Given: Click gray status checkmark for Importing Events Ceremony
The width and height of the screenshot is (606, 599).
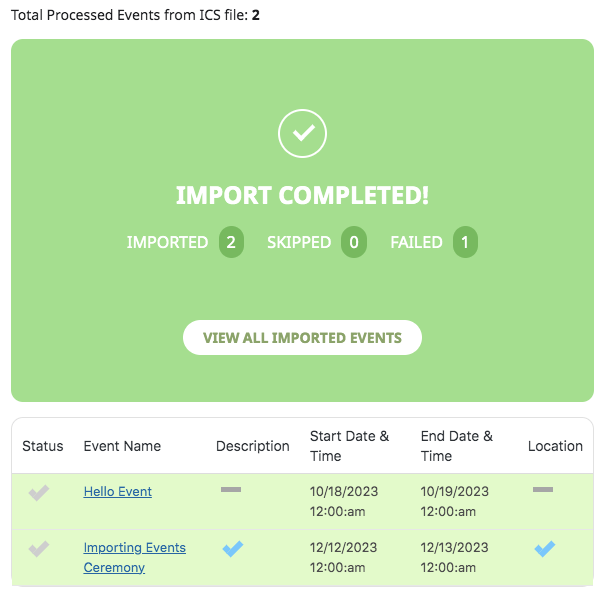Looking at the screenshot, I should click(x=39, y=549).
